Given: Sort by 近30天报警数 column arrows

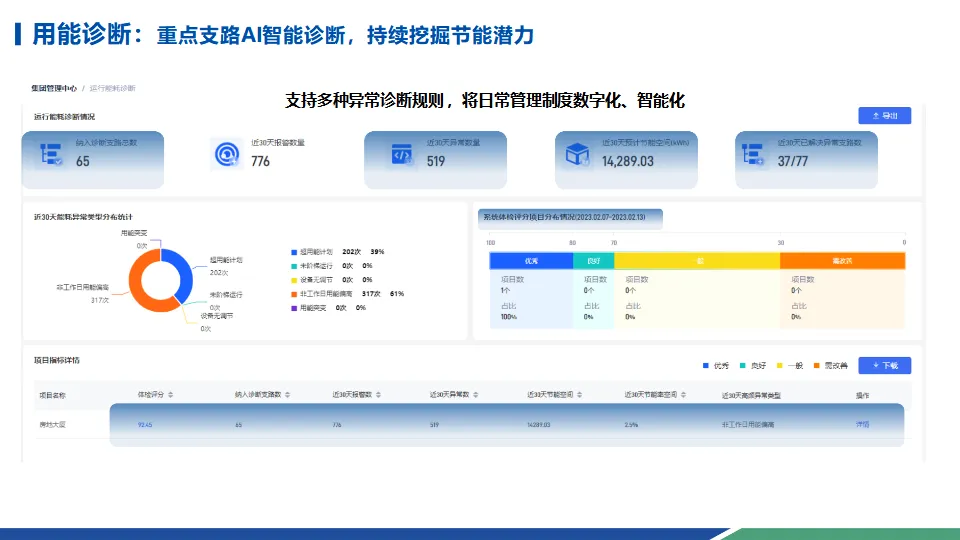Looking at the screenshot, I should coord(378,395).
